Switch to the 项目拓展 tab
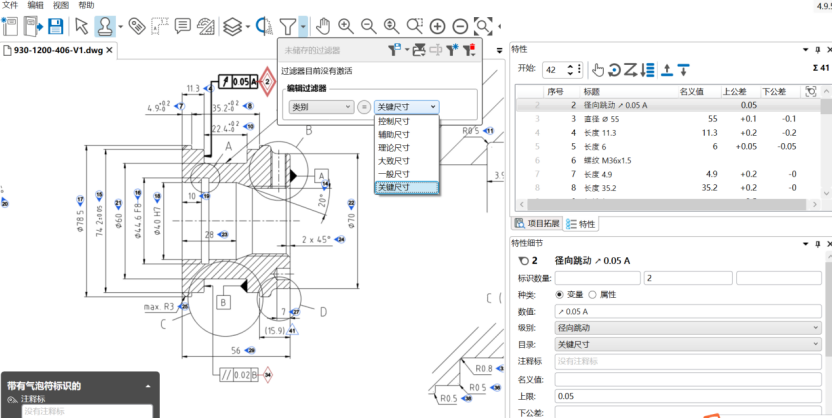832x418 pixels. [535, 224]
